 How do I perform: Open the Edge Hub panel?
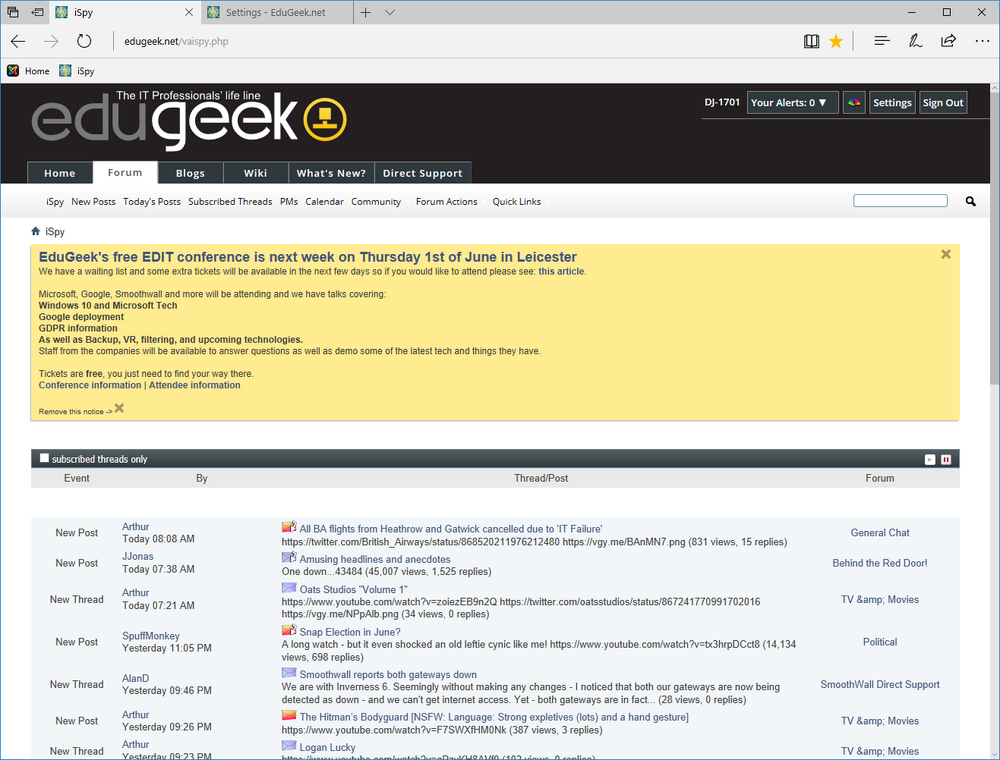pyautogui.click(x=882, y=41)
